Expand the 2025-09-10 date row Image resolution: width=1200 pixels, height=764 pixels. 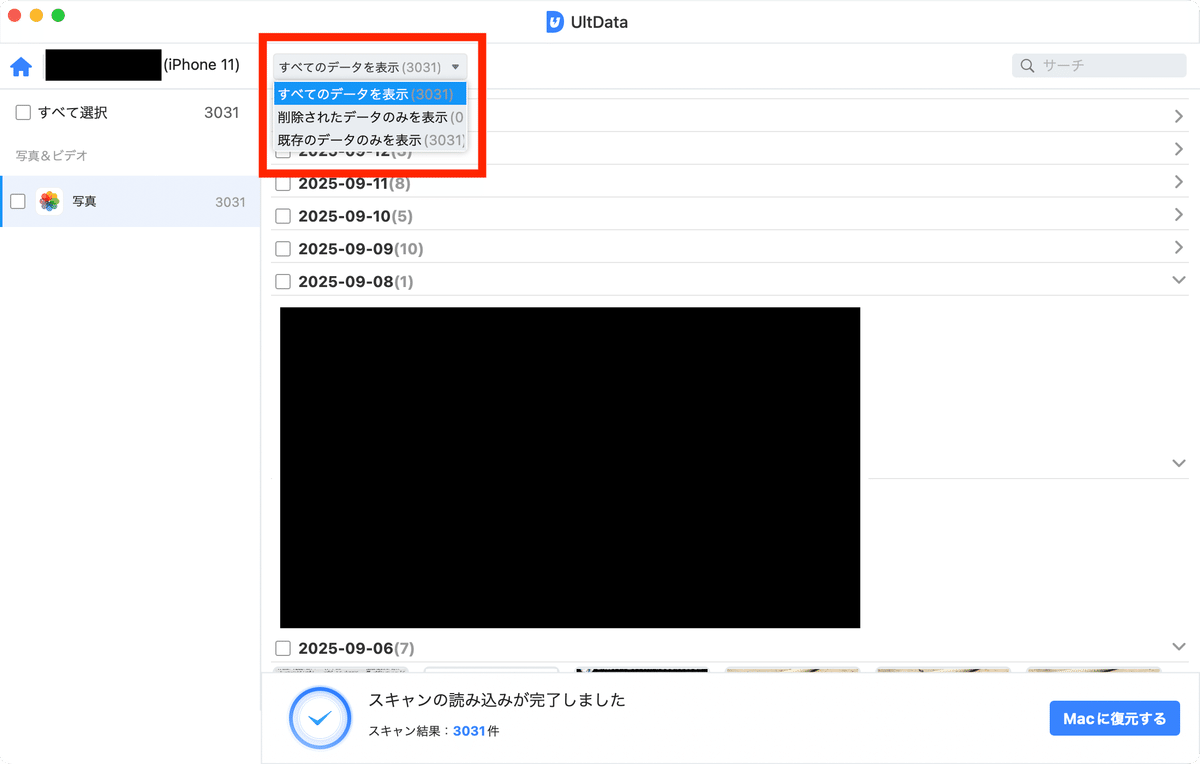coord(1178,215)
